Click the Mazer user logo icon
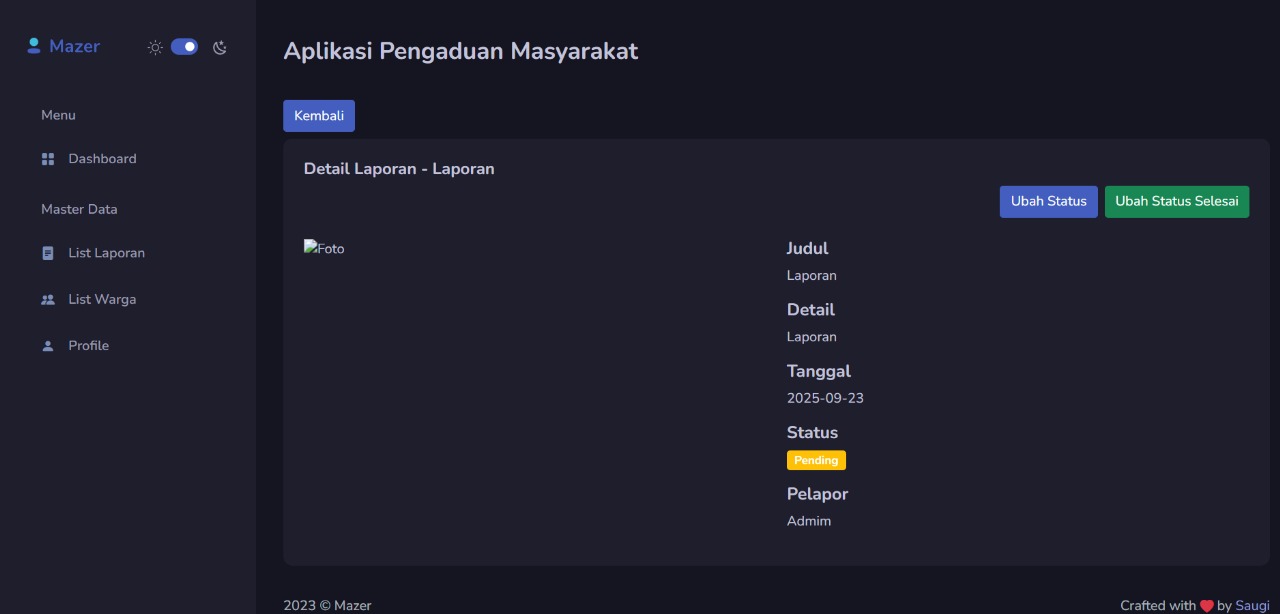Screen dimensions: 1280x614 (x=33, y=46)
